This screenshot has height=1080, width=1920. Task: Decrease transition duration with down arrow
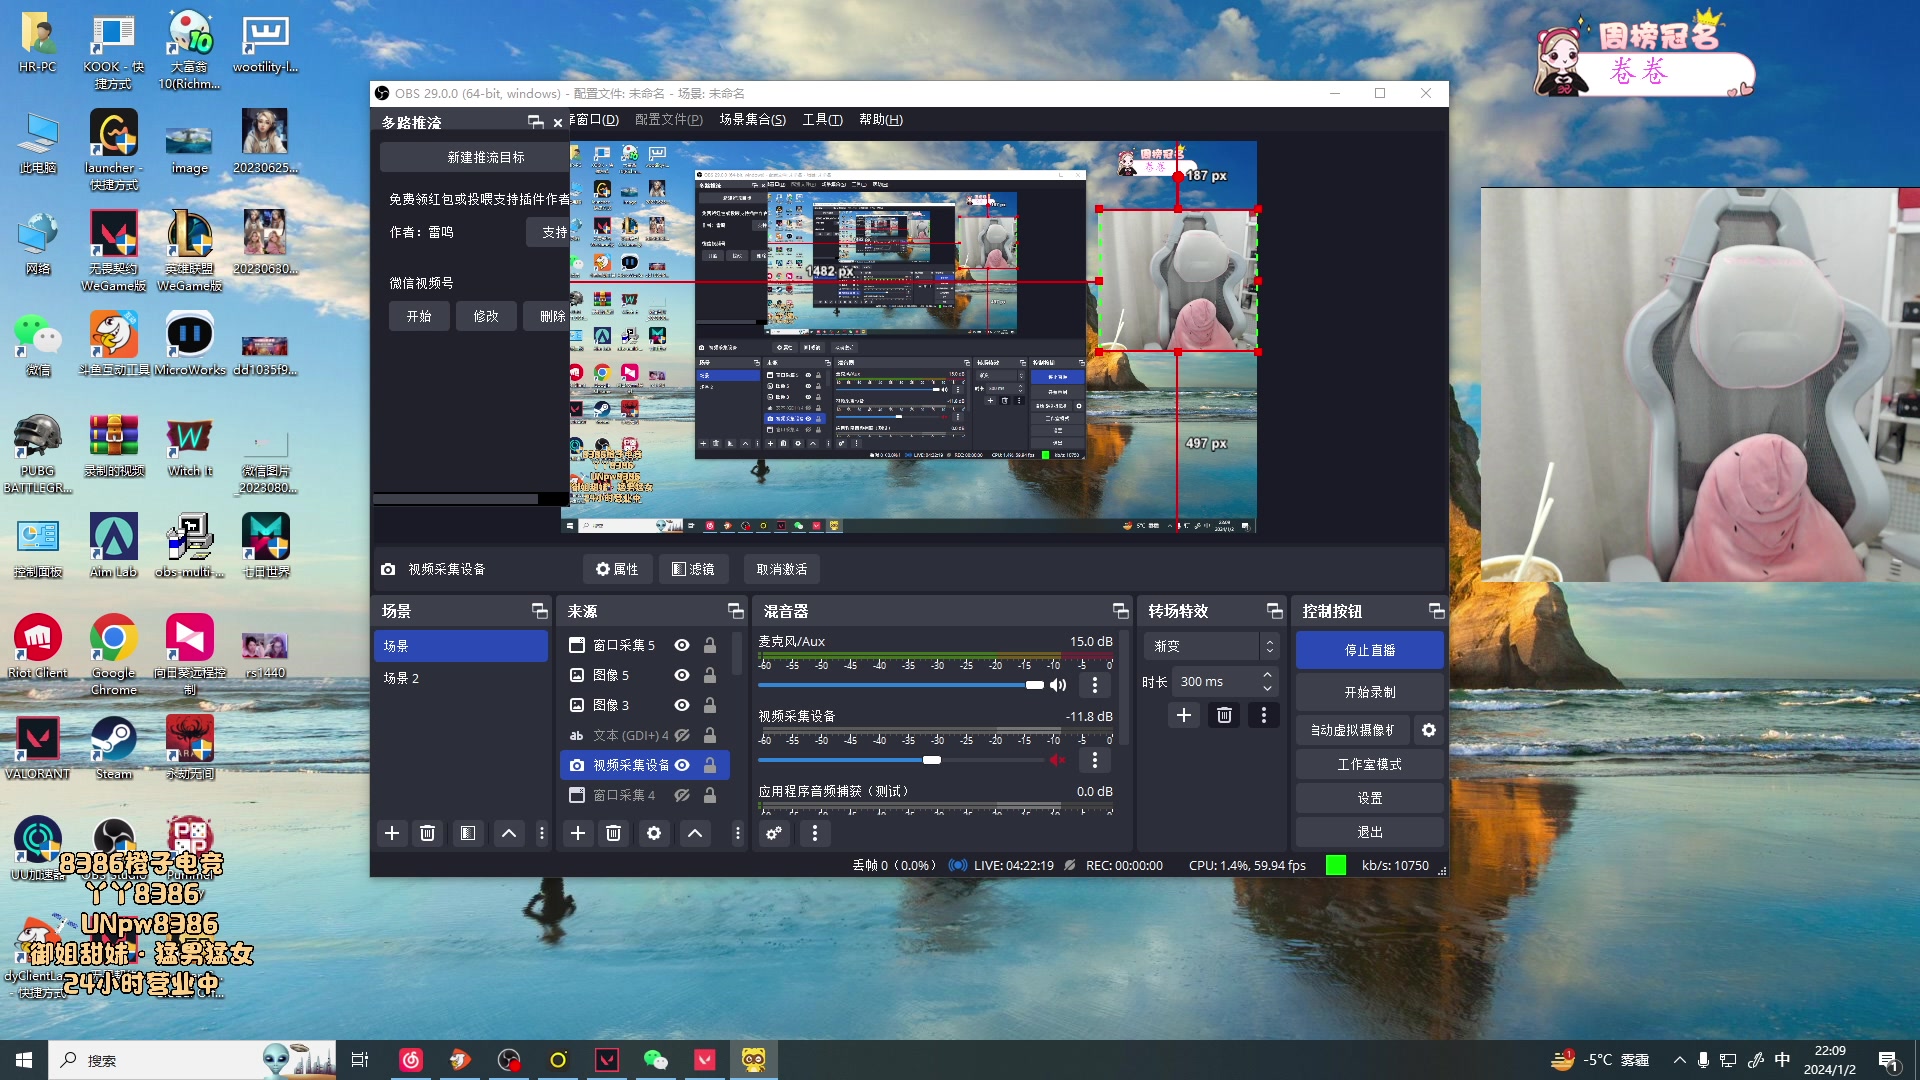pos(1267,688)
